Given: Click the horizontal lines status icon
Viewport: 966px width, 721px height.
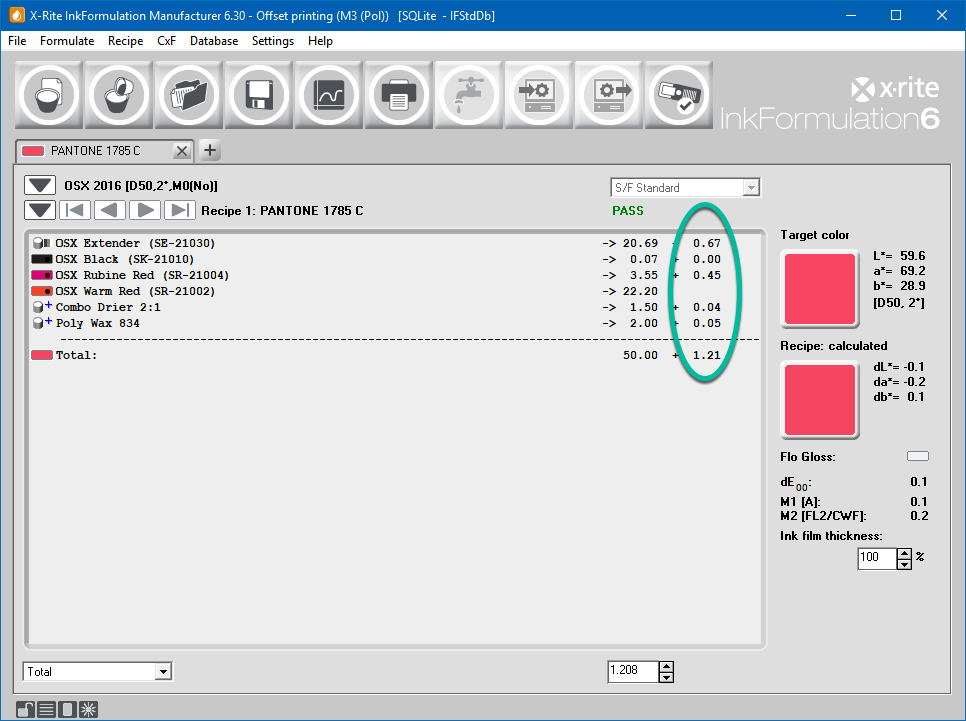Looking at the screenshot, I should point(46,709).
